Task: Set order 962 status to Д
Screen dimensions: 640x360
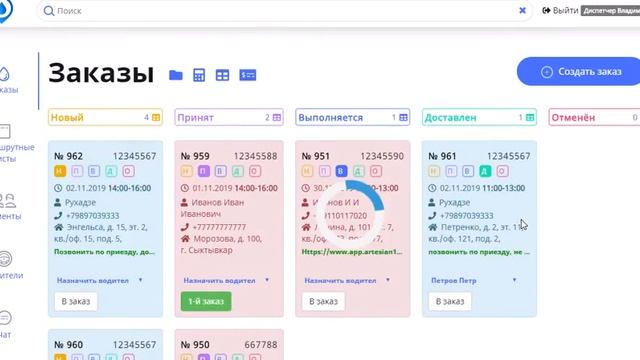Action: 111,171
